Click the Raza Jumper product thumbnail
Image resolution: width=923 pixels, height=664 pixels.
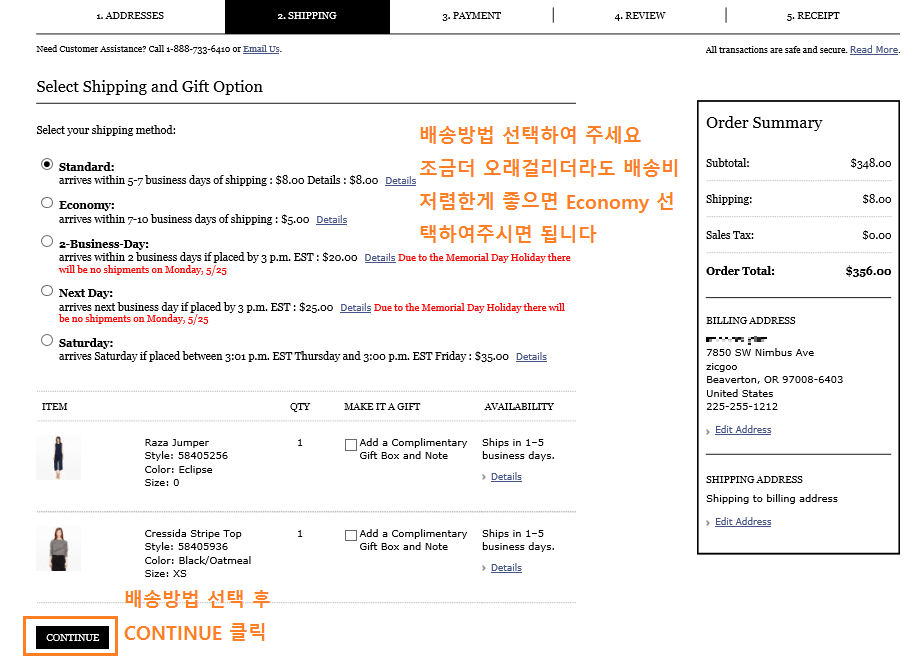[58, 458]
